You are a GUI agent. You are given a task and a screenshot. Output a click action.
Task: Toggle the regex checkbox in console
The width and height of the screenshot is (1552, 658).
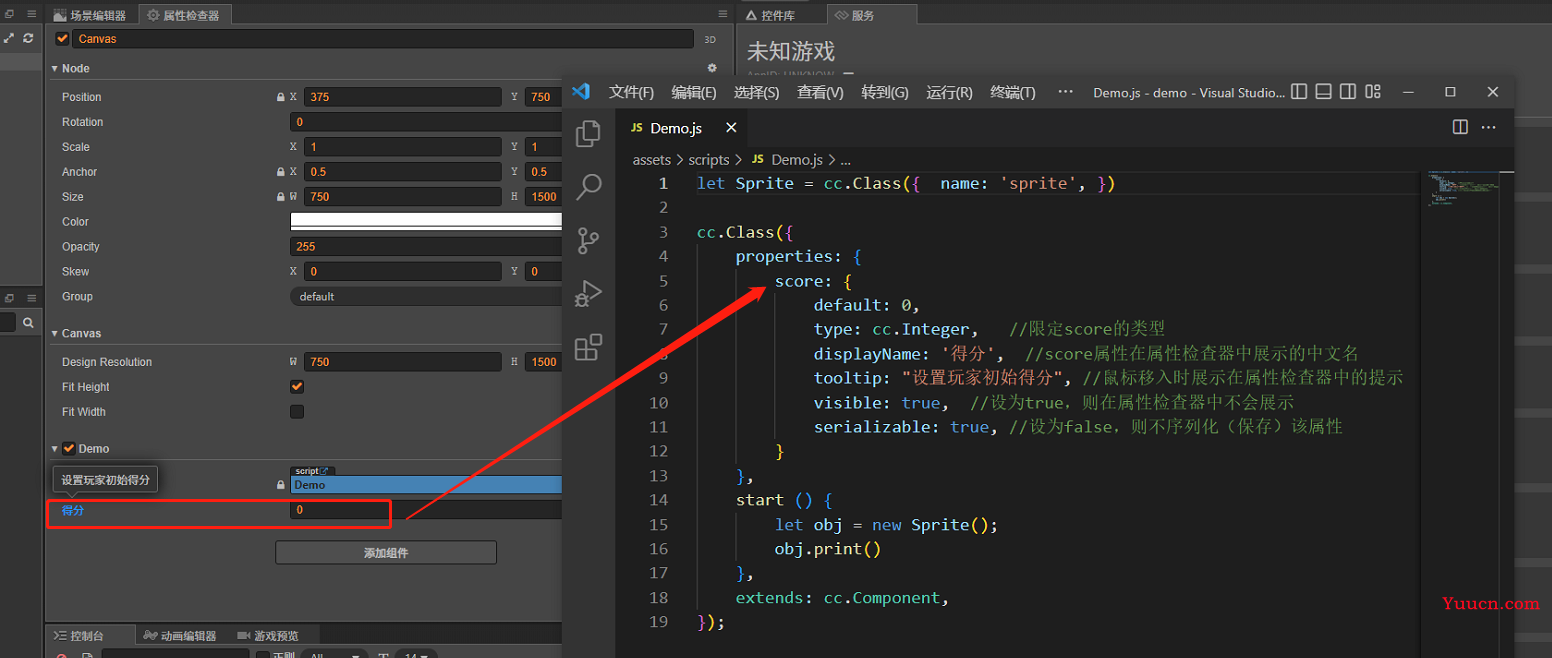[x=264, y=655]
